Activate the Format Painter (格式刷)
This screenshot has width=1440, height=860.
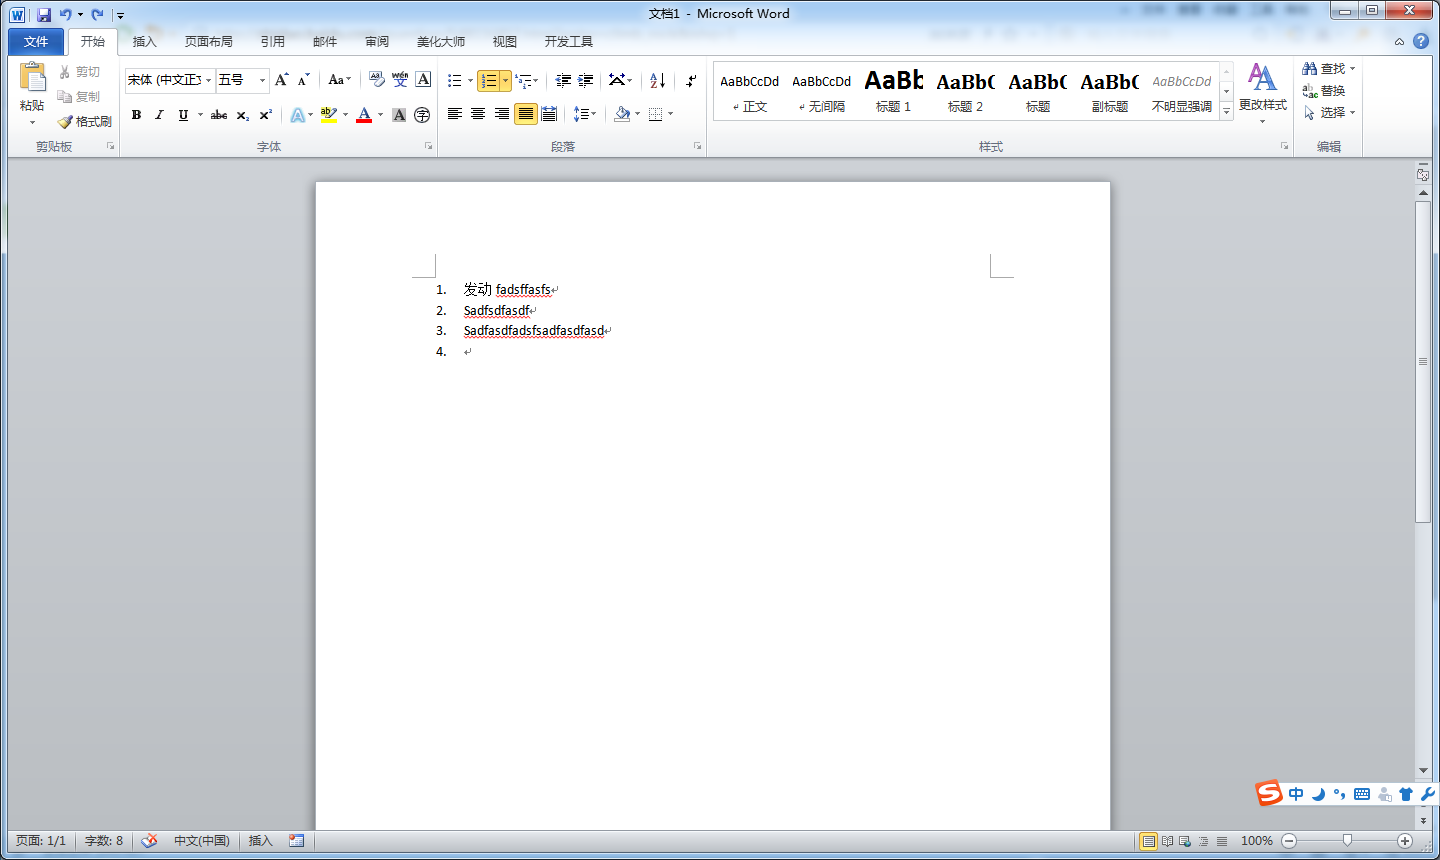click(84, 122)
